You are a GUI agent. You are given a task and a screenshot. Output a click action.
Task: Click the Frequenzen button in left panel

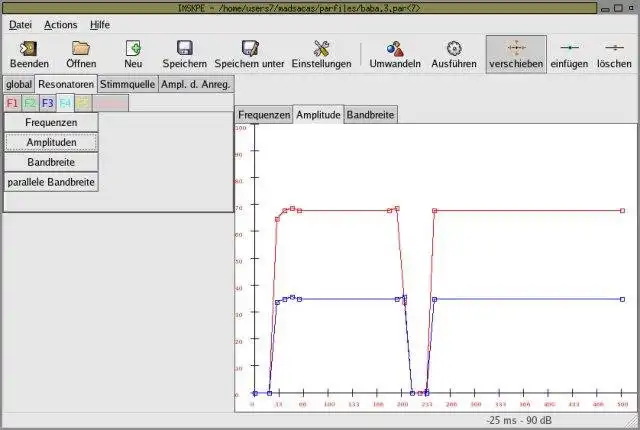click(51, 122)
